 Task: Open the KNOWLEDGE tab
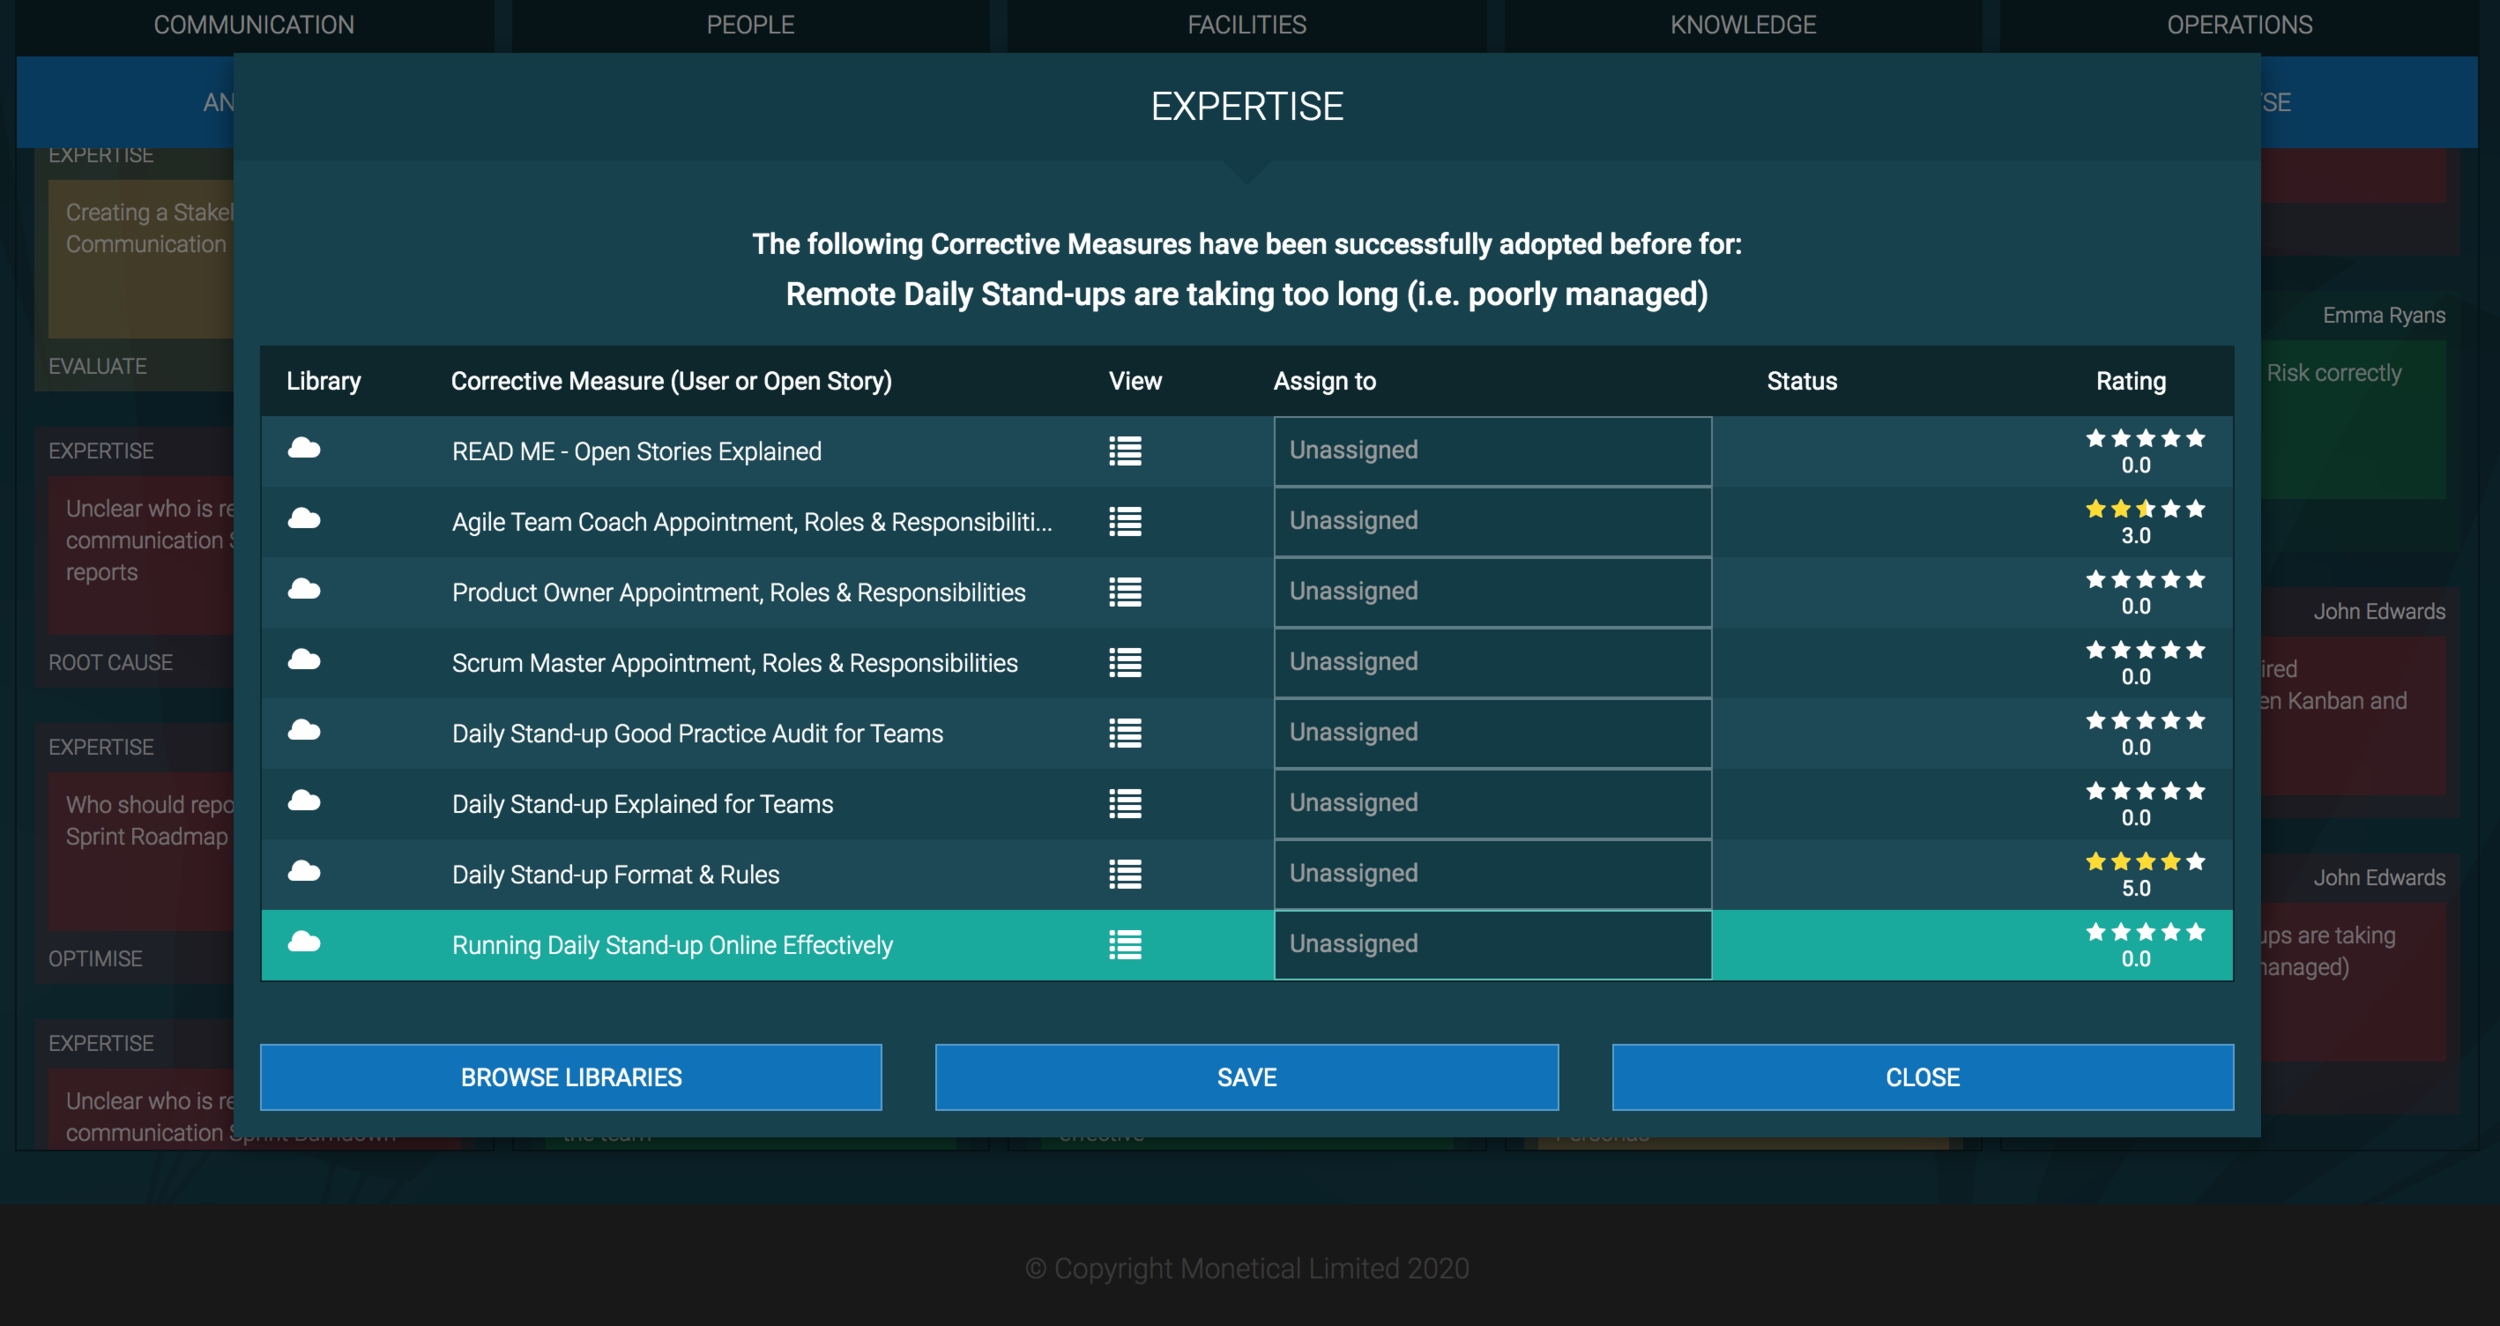pyautogui.click(x=1742, y=25)
